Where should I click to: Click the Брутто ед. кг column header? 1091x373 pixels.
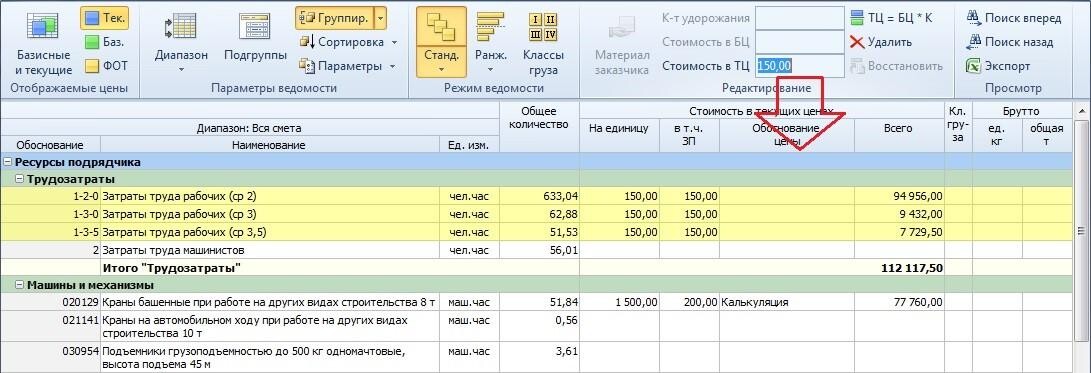997,135
